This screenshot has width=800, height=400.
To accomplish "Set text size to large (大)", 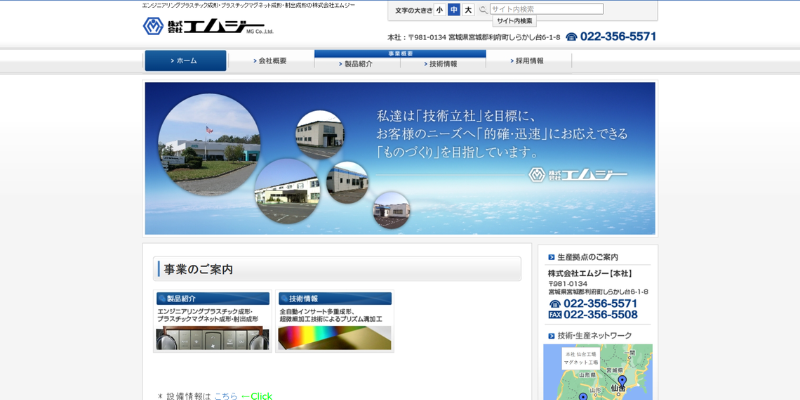I will tap(467, 10).
